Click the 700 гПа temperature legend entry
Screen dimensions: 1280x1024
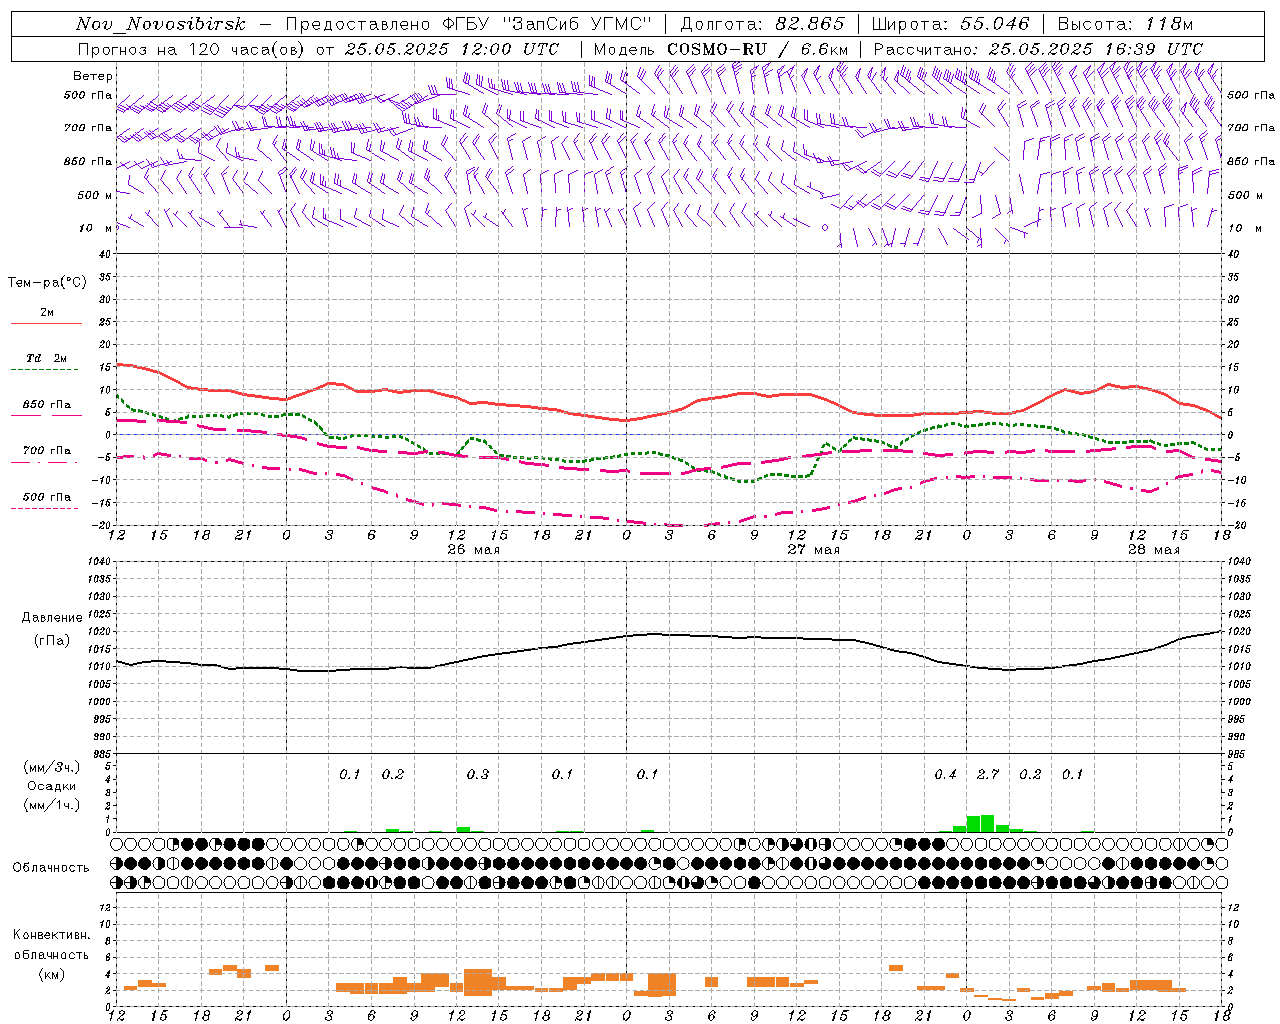coord(46,451)
